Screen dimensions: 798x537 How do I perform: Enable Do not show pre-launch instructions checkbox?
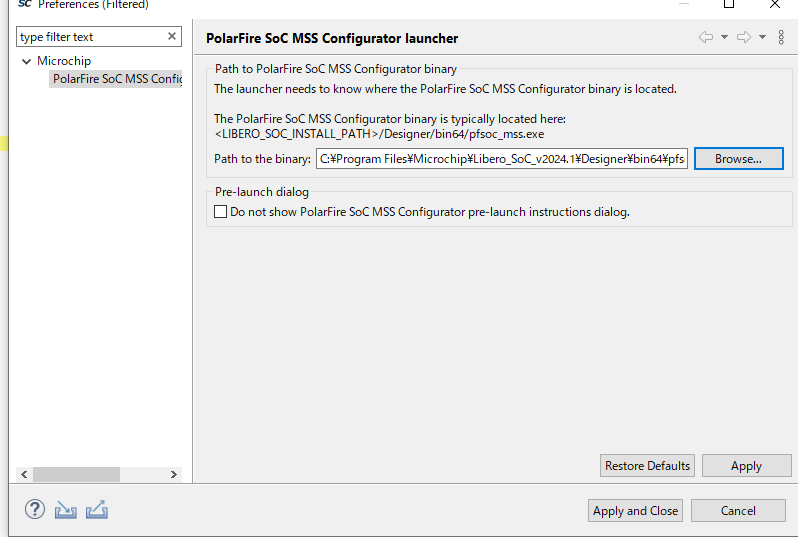pos(221,212)
